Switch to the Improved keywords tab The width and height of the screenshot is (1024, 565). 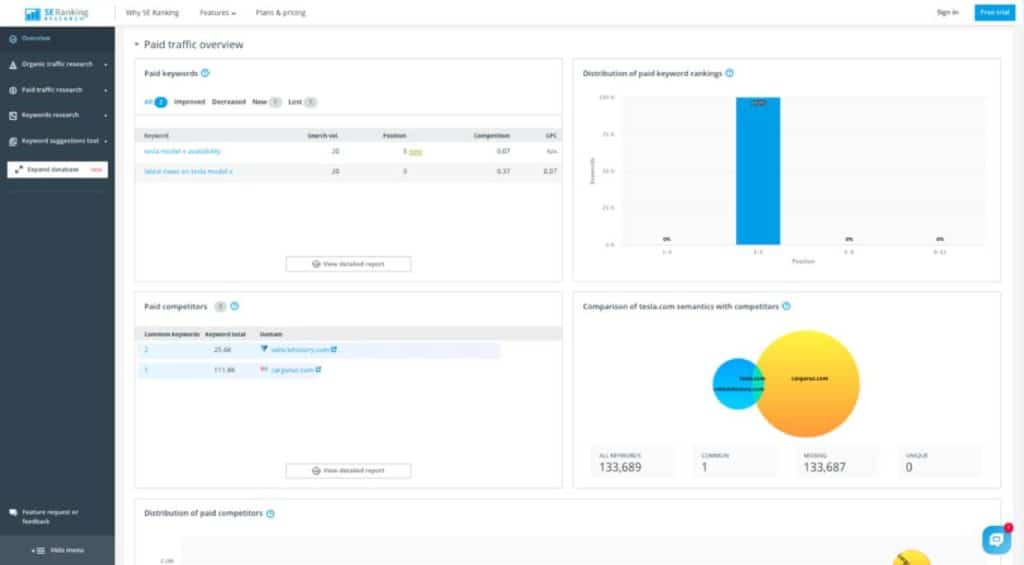coord(189,102)
